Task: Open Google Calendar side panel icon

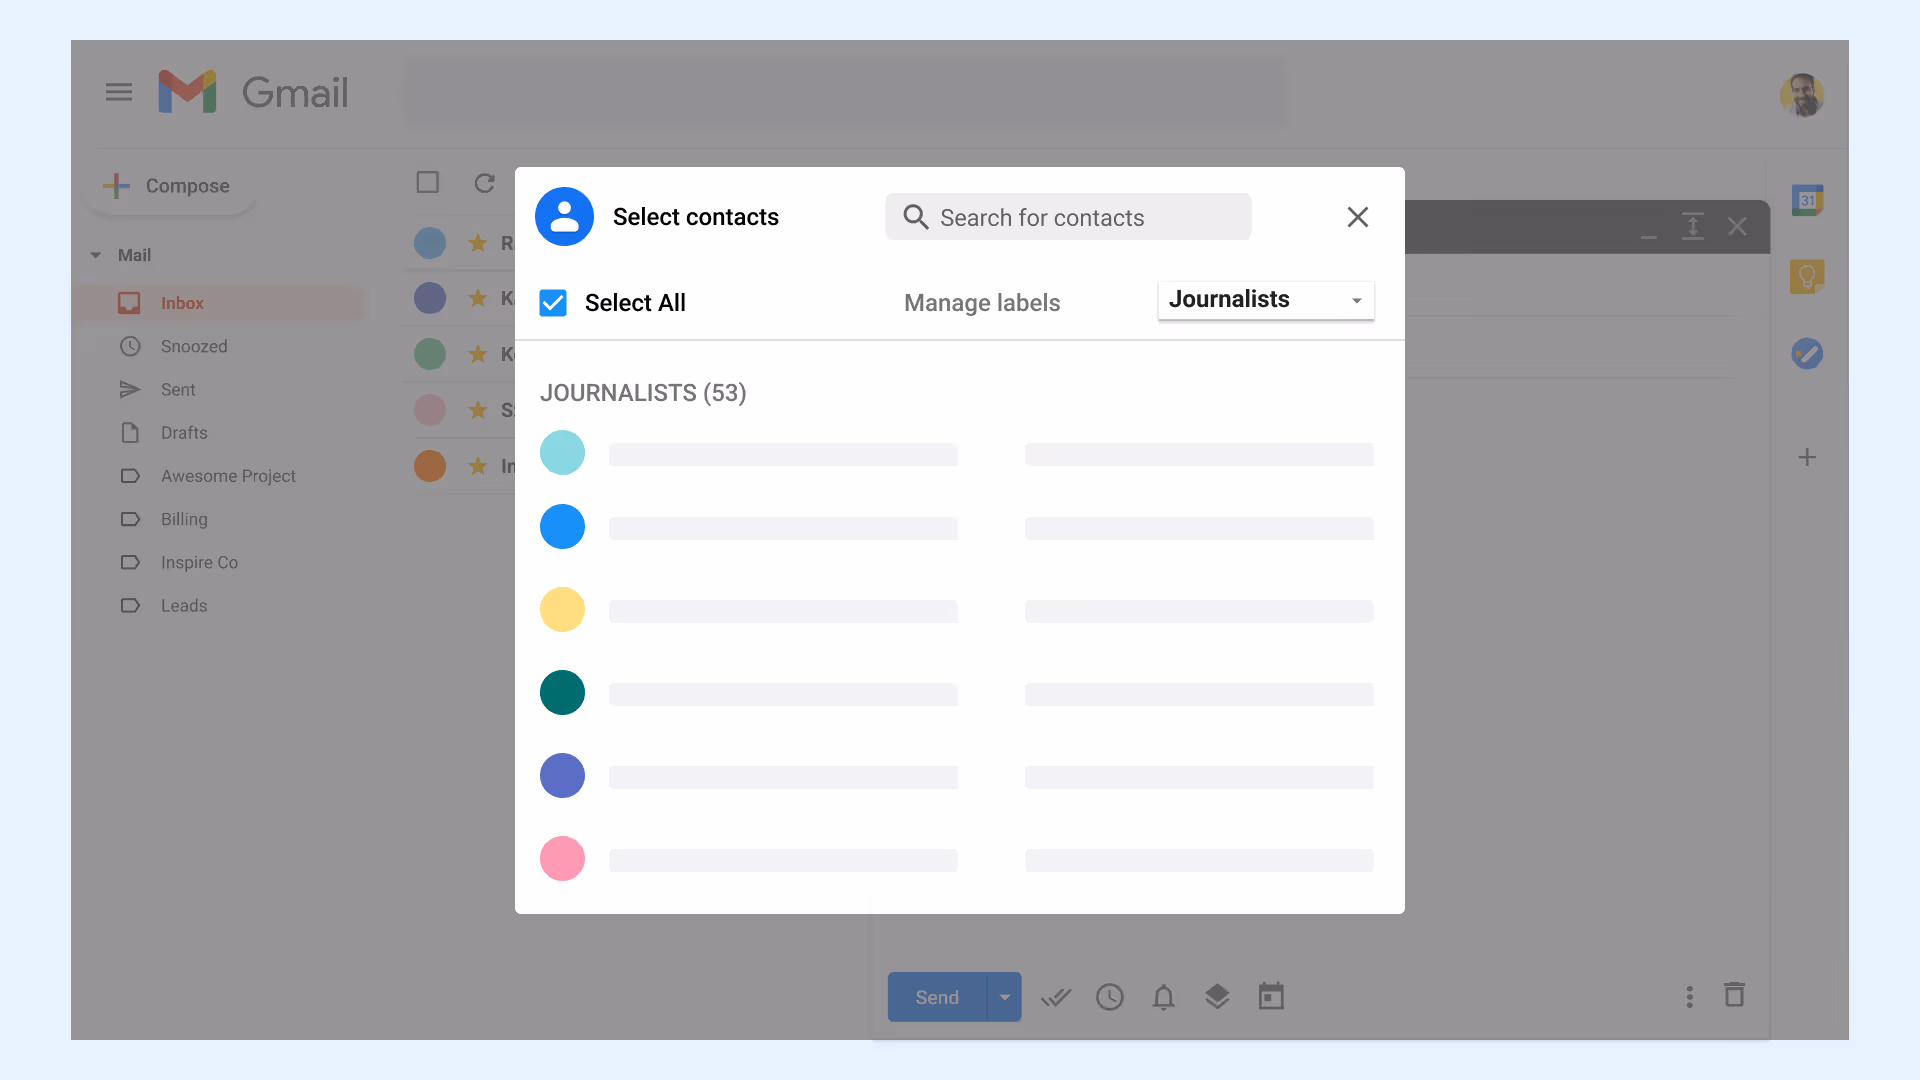Action: (1807, 200)
